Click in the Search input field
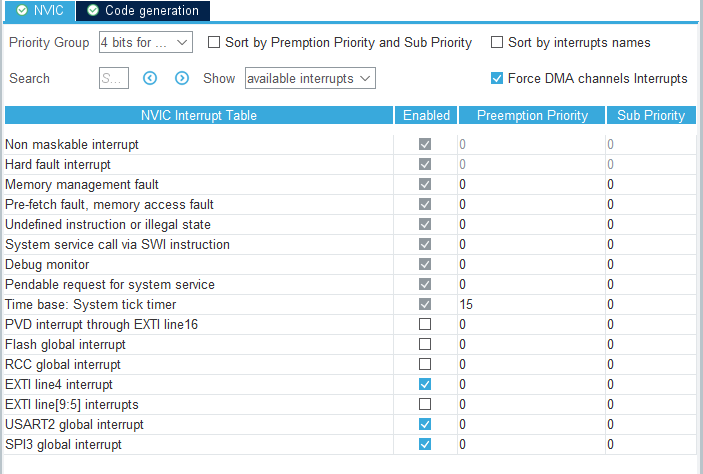703x474 pixels. coord(114,78)
